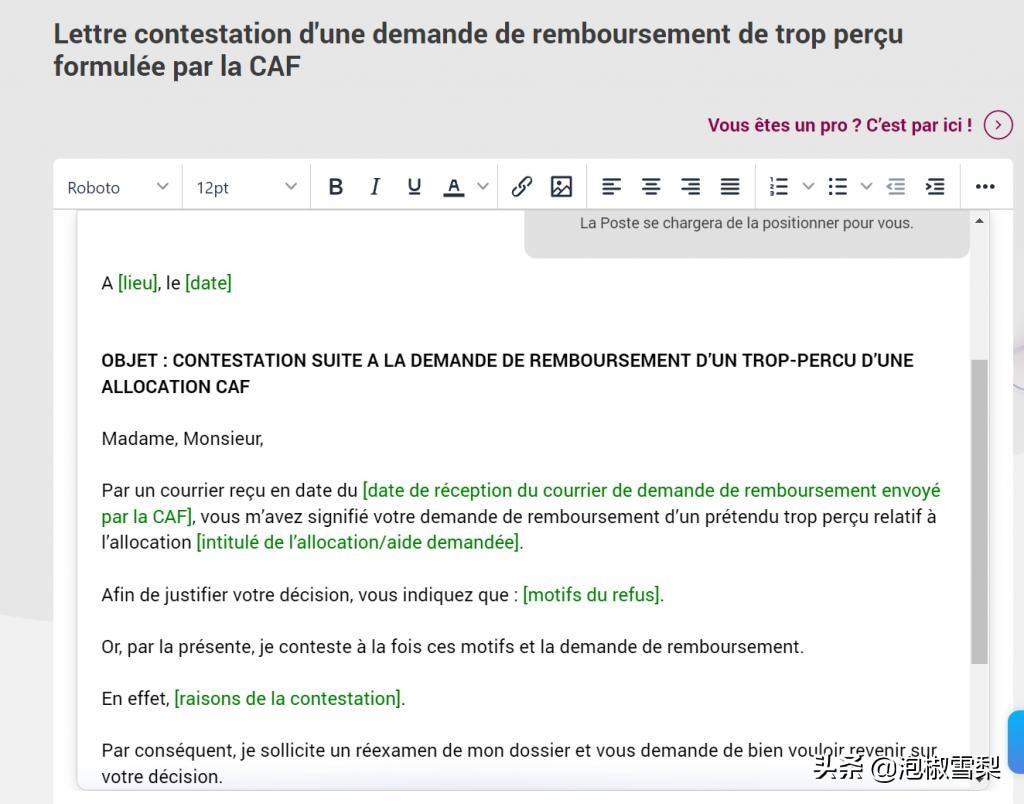1024x804 pixels.
Task: Center align the text
Action: [x=650, y=187]
